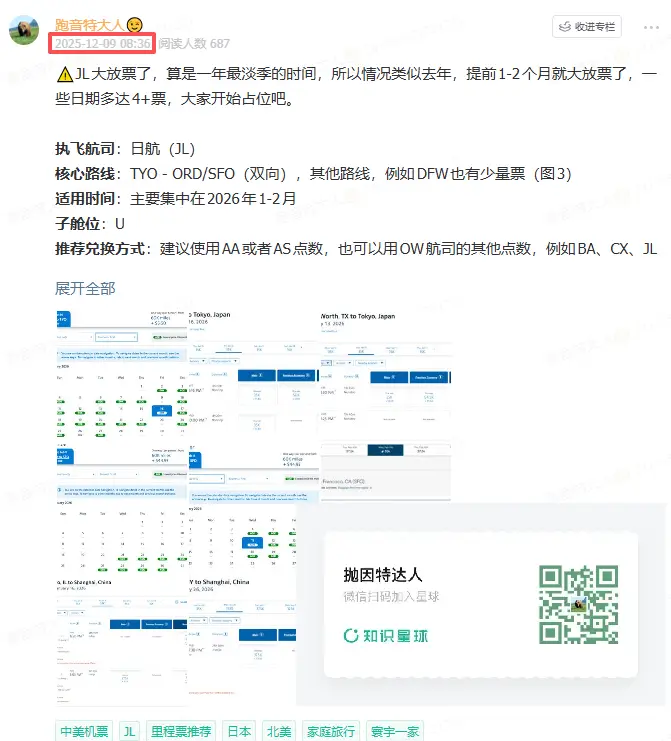Click the 收进专栏 button
Viewport: 671px width, 741px height.
click(586, 27)
